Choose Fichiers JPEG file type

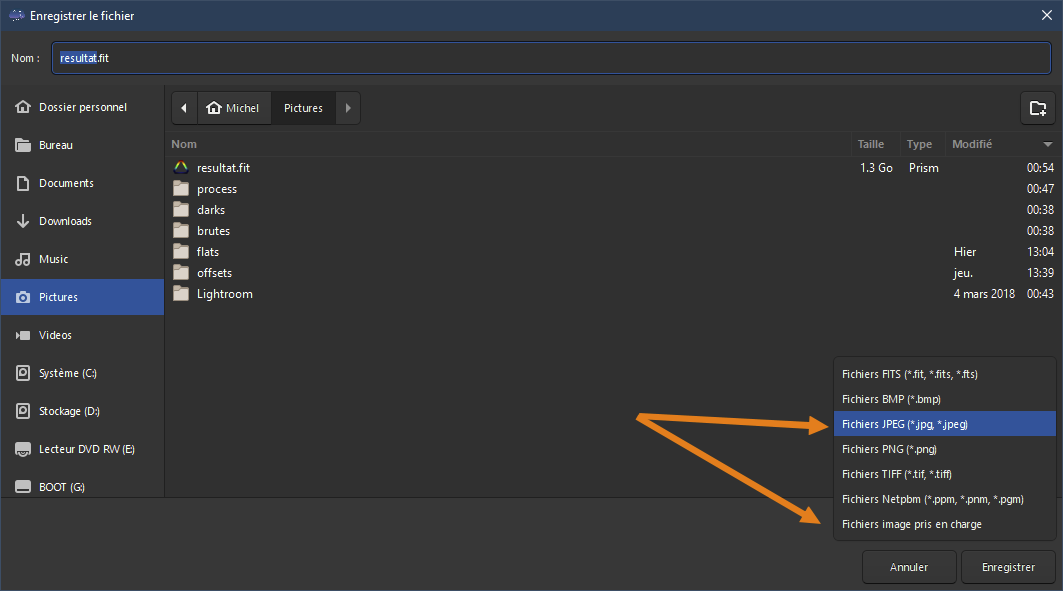point(944,424)
